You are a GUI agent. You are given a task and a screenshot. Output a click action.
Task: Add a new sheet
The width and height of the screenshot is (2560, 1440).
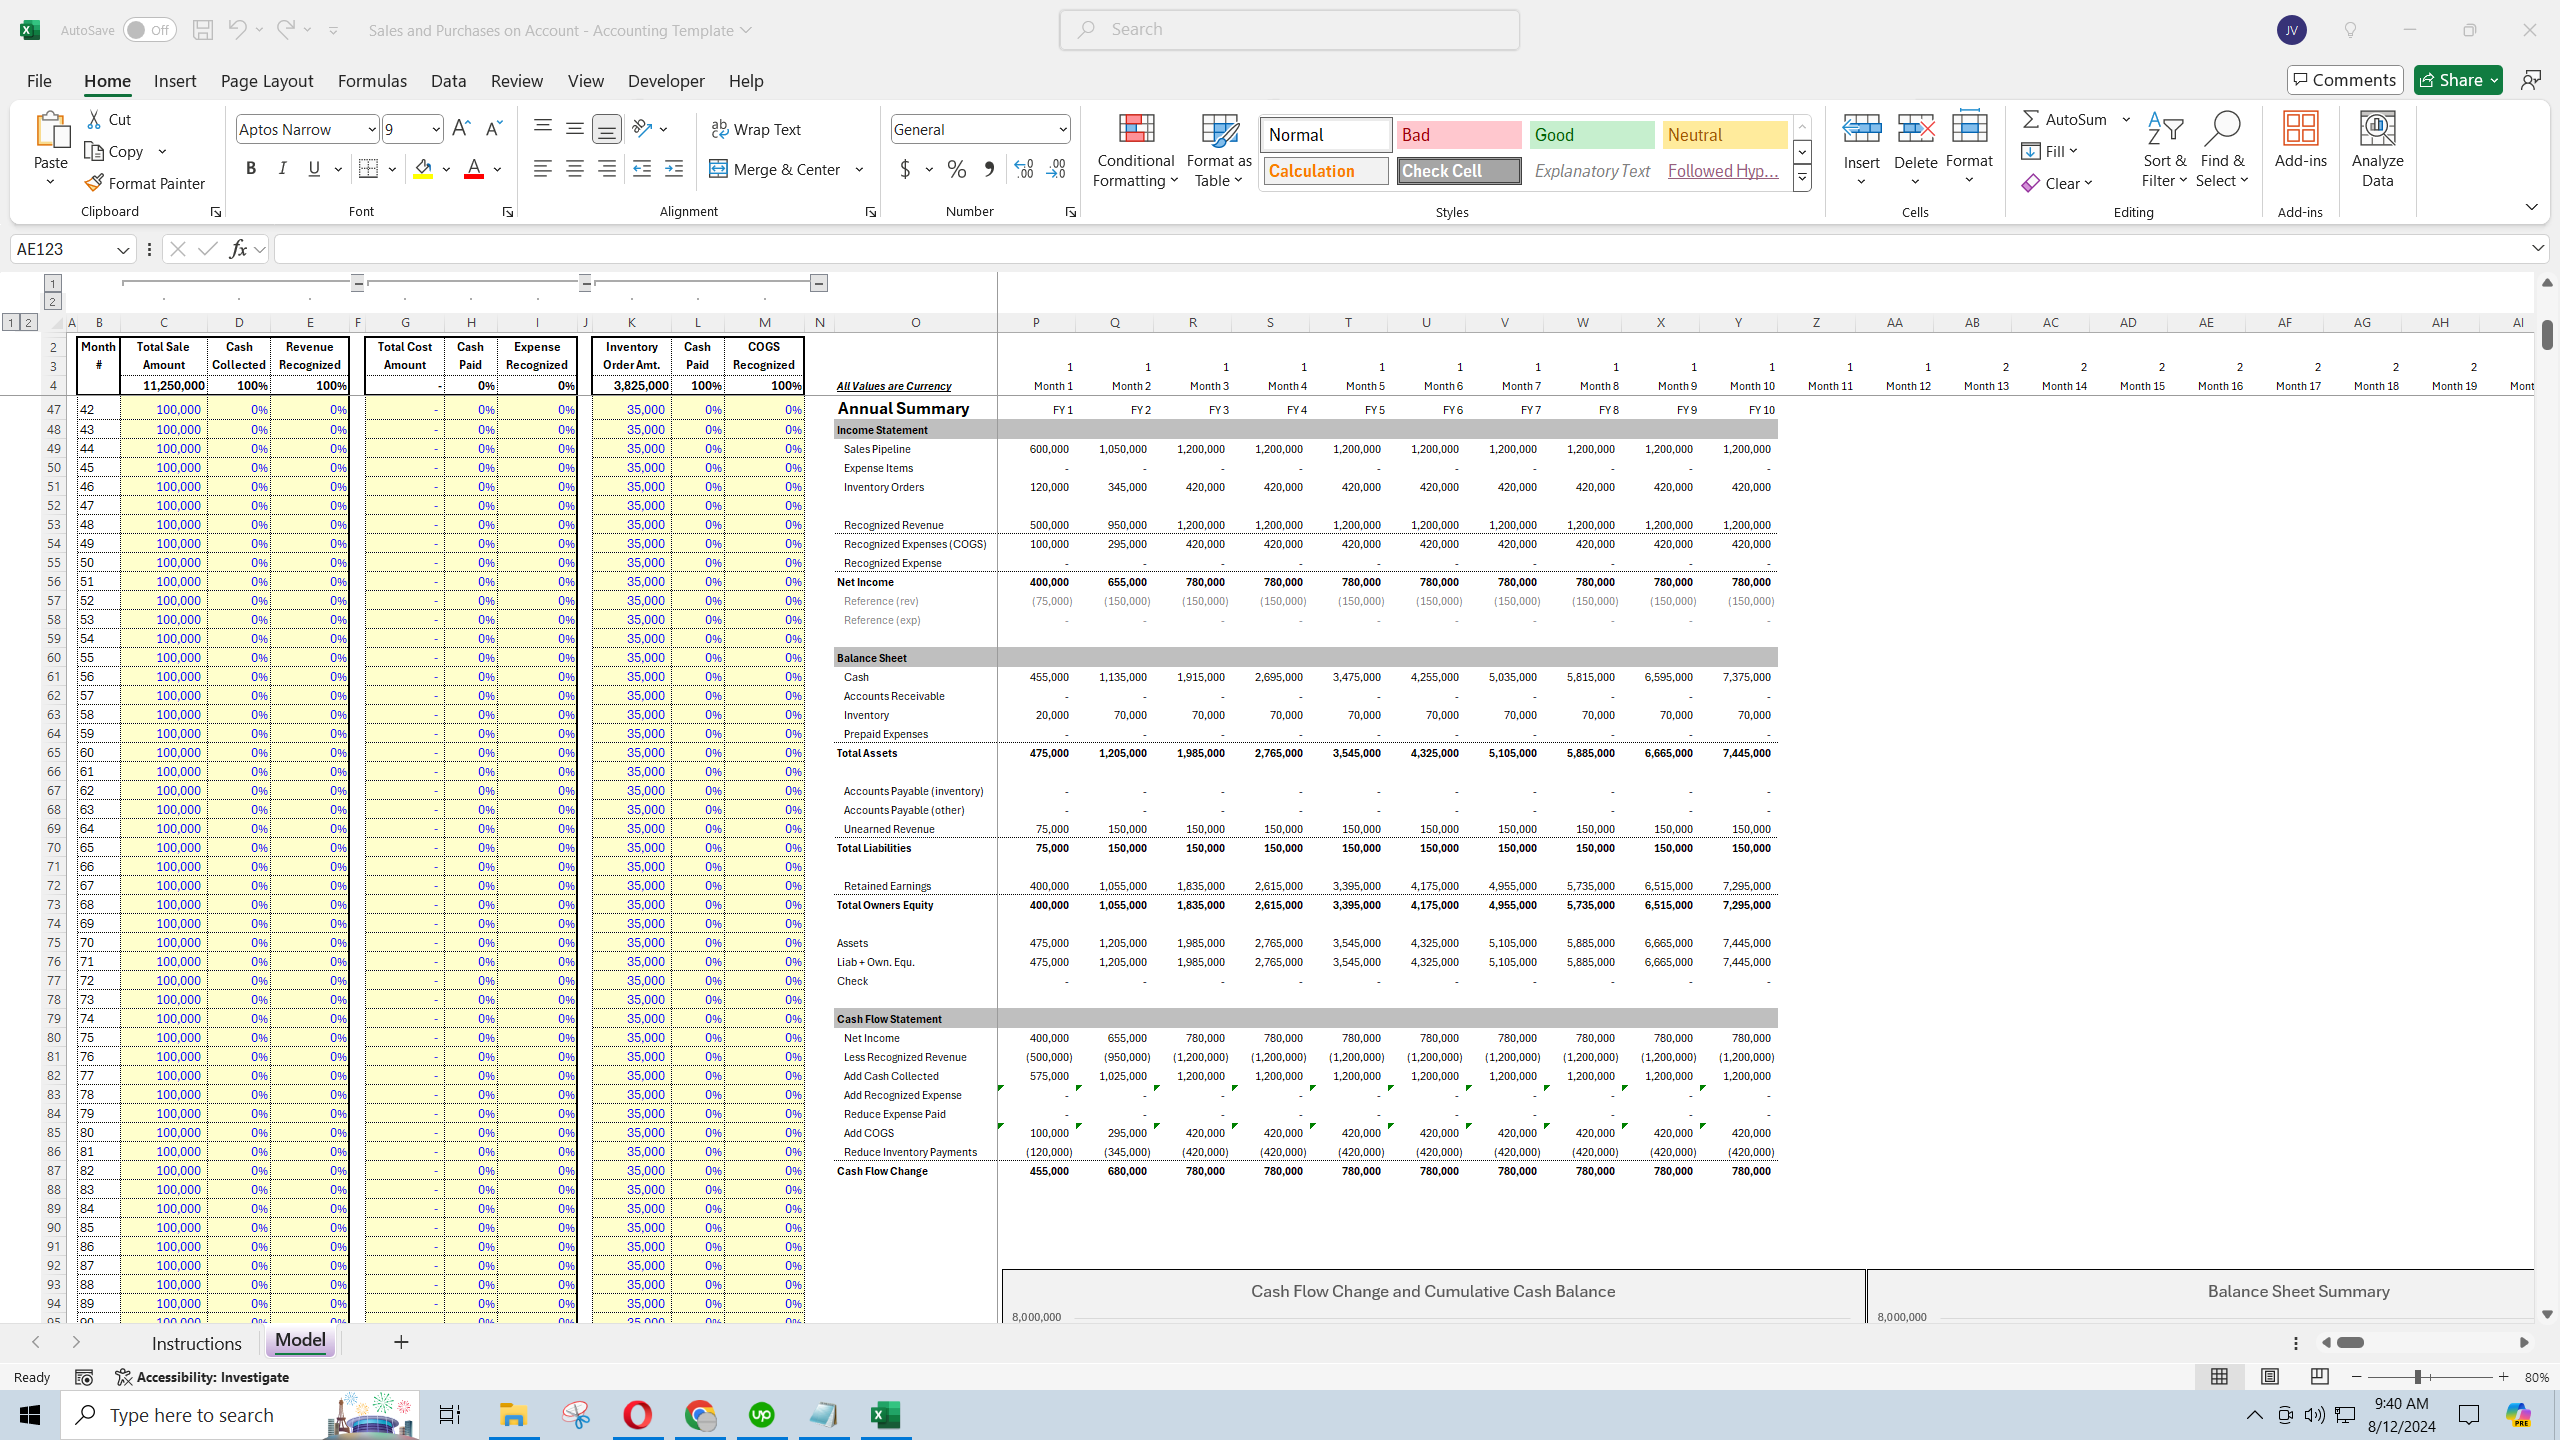[401, 1342]
